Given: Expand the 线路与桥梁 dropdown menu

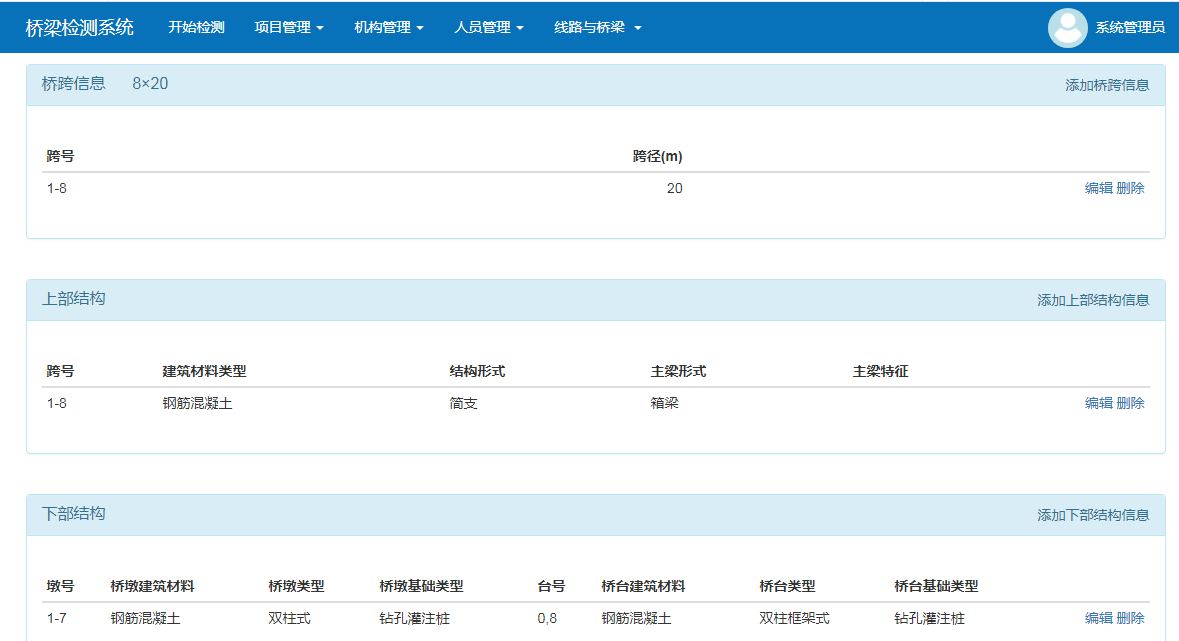Looking at the screenshot, I should tap(597, 28).
